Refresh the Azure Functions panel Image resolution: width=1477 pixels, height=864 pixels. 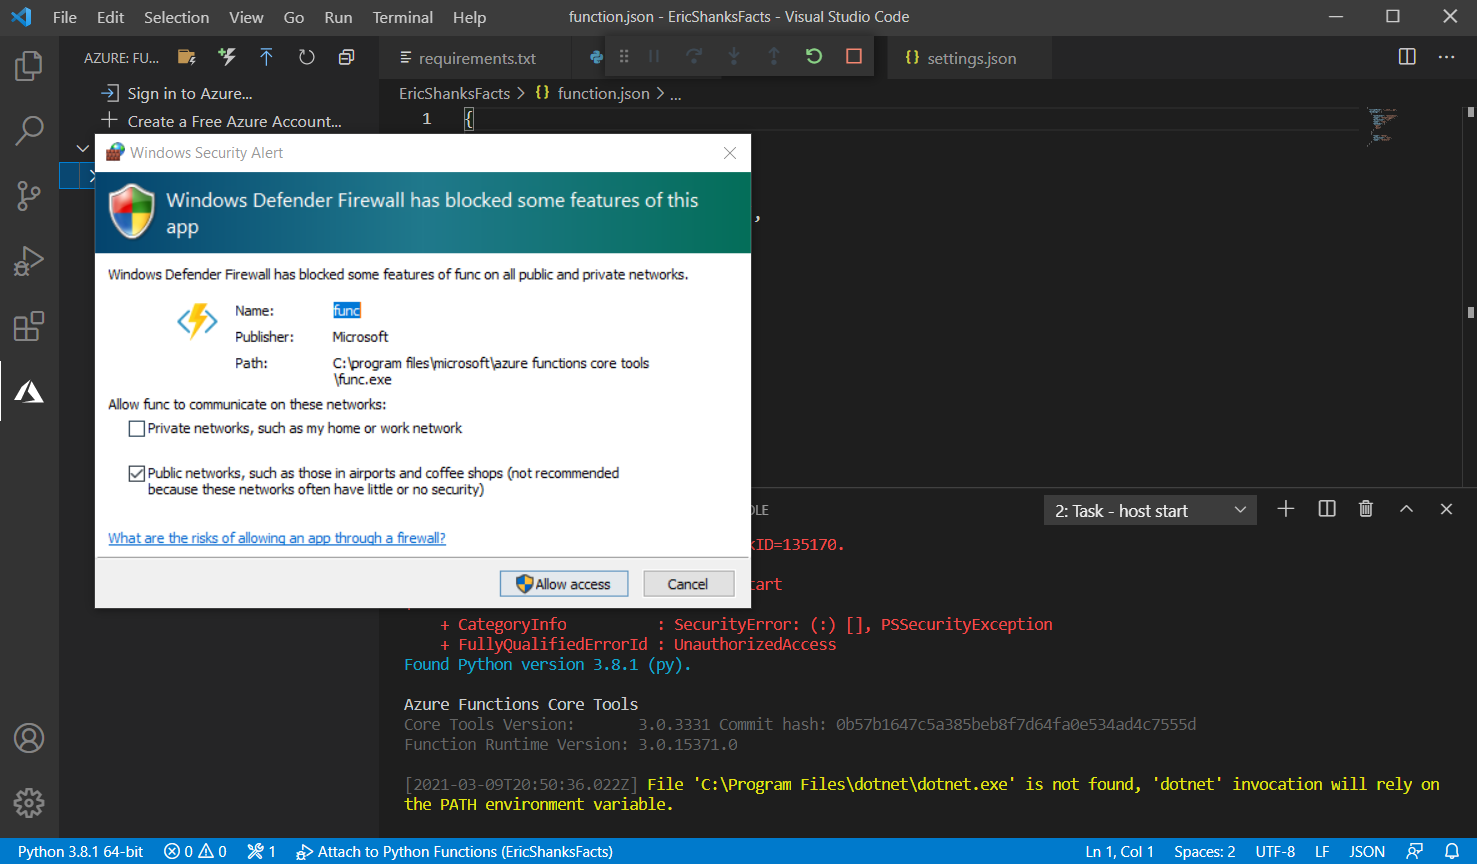point(307,57)
